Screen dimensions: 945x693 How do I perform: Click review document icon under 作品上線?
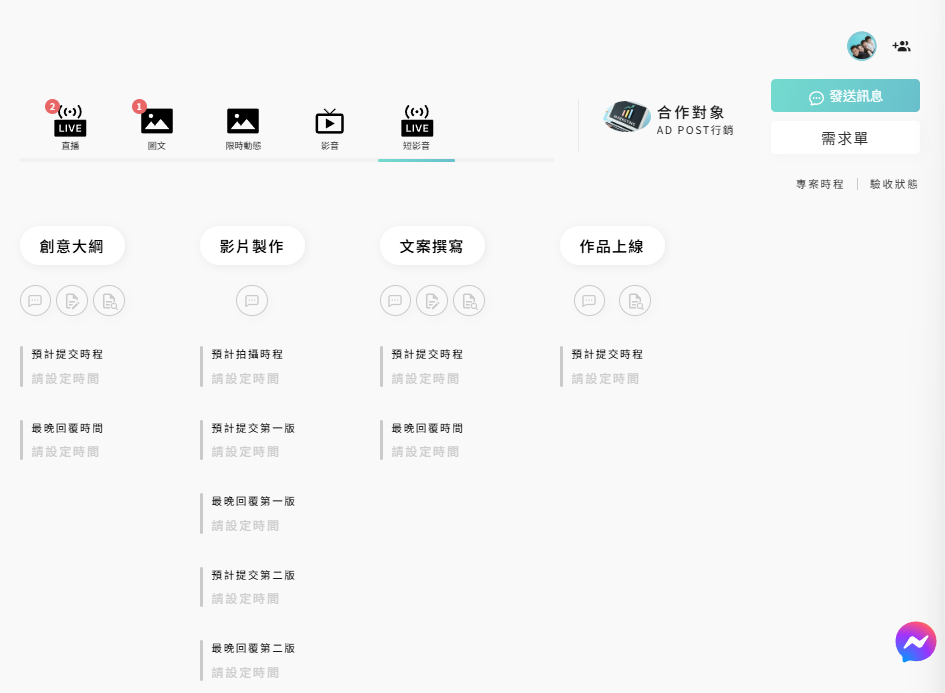[x=635, y=301]
